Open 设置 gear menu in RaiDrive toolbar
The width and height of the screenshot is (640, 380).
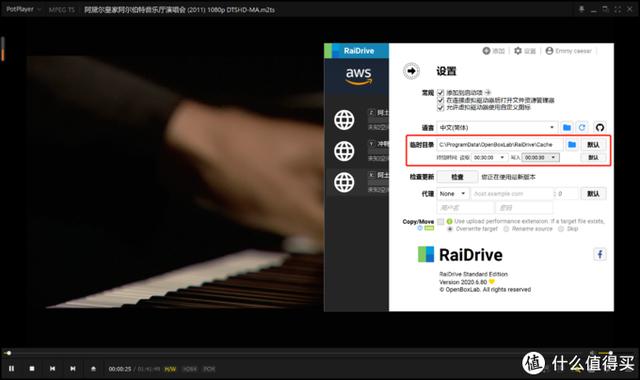pos(524,51)
